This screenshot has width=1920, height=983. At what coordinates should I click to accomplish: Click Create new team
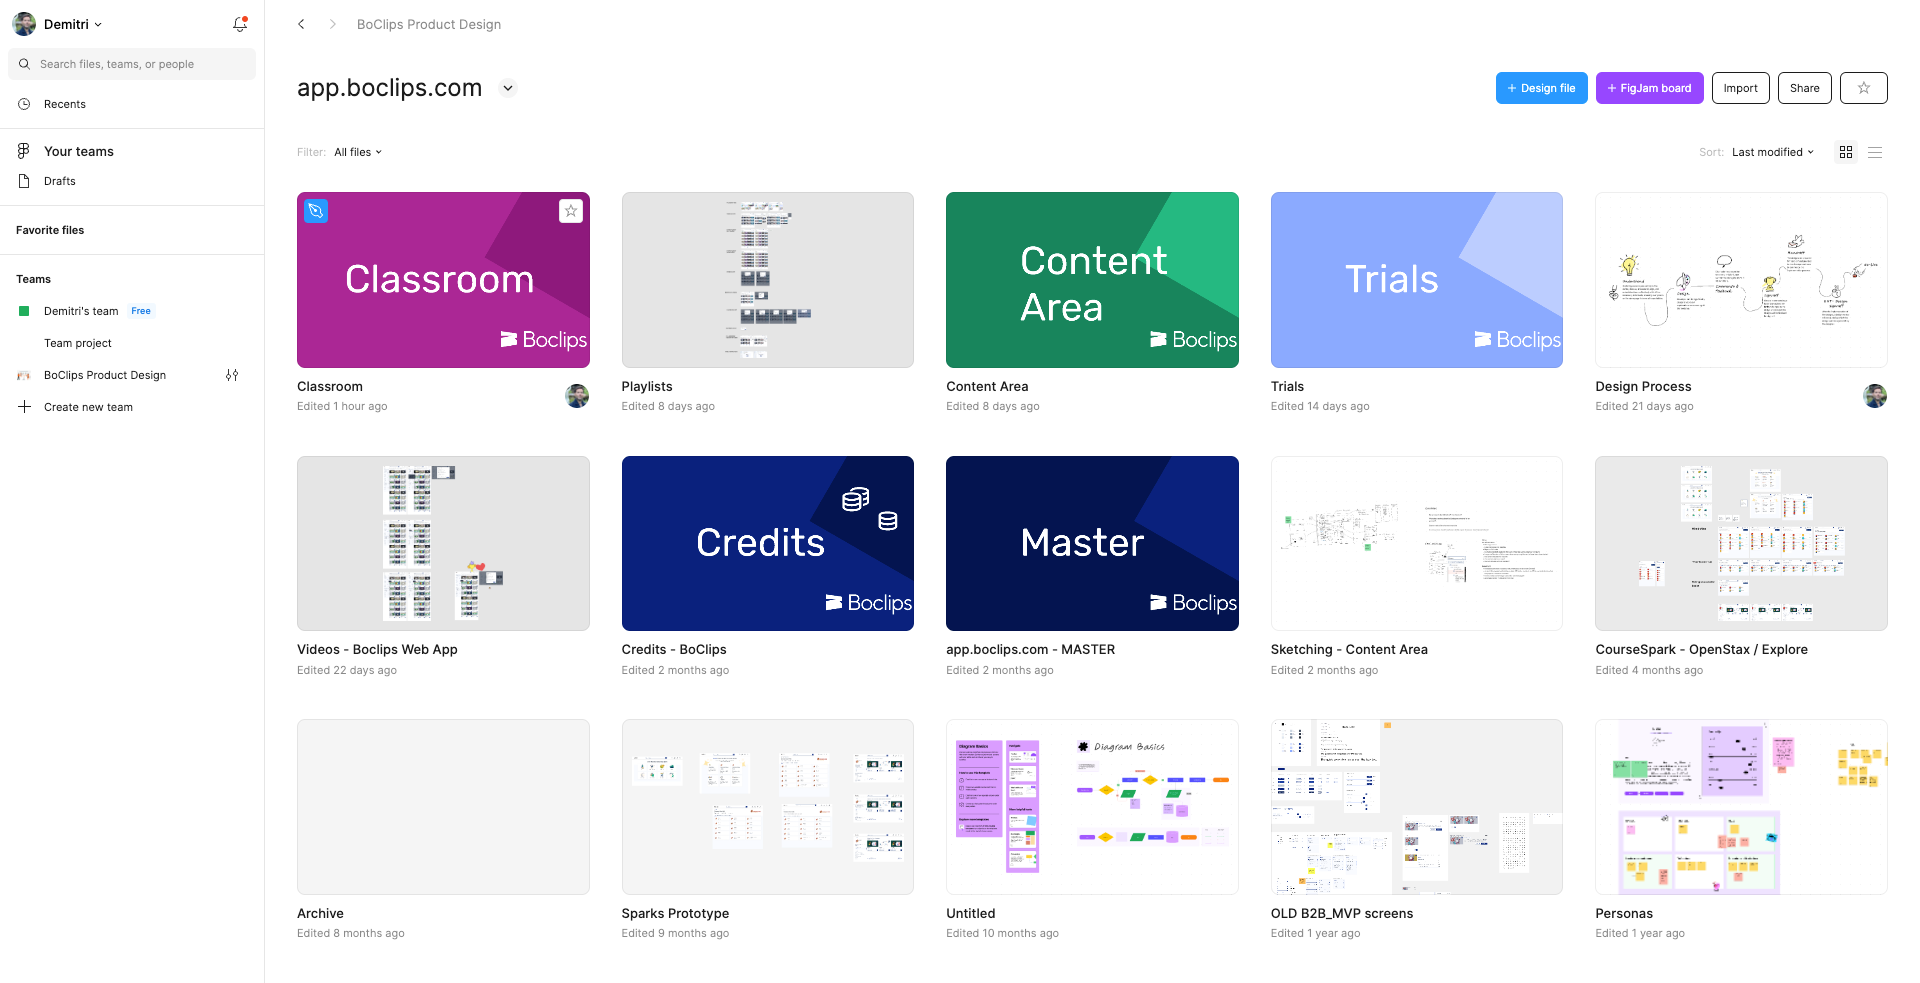(88, 407)
